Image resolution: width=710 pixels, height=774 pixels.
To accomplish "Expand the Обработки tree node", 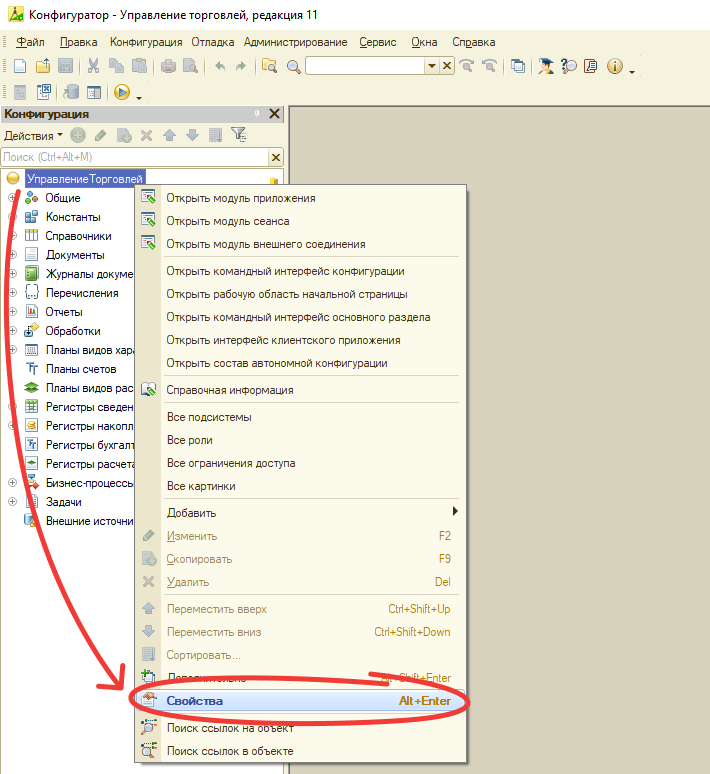I will (12, 331).
